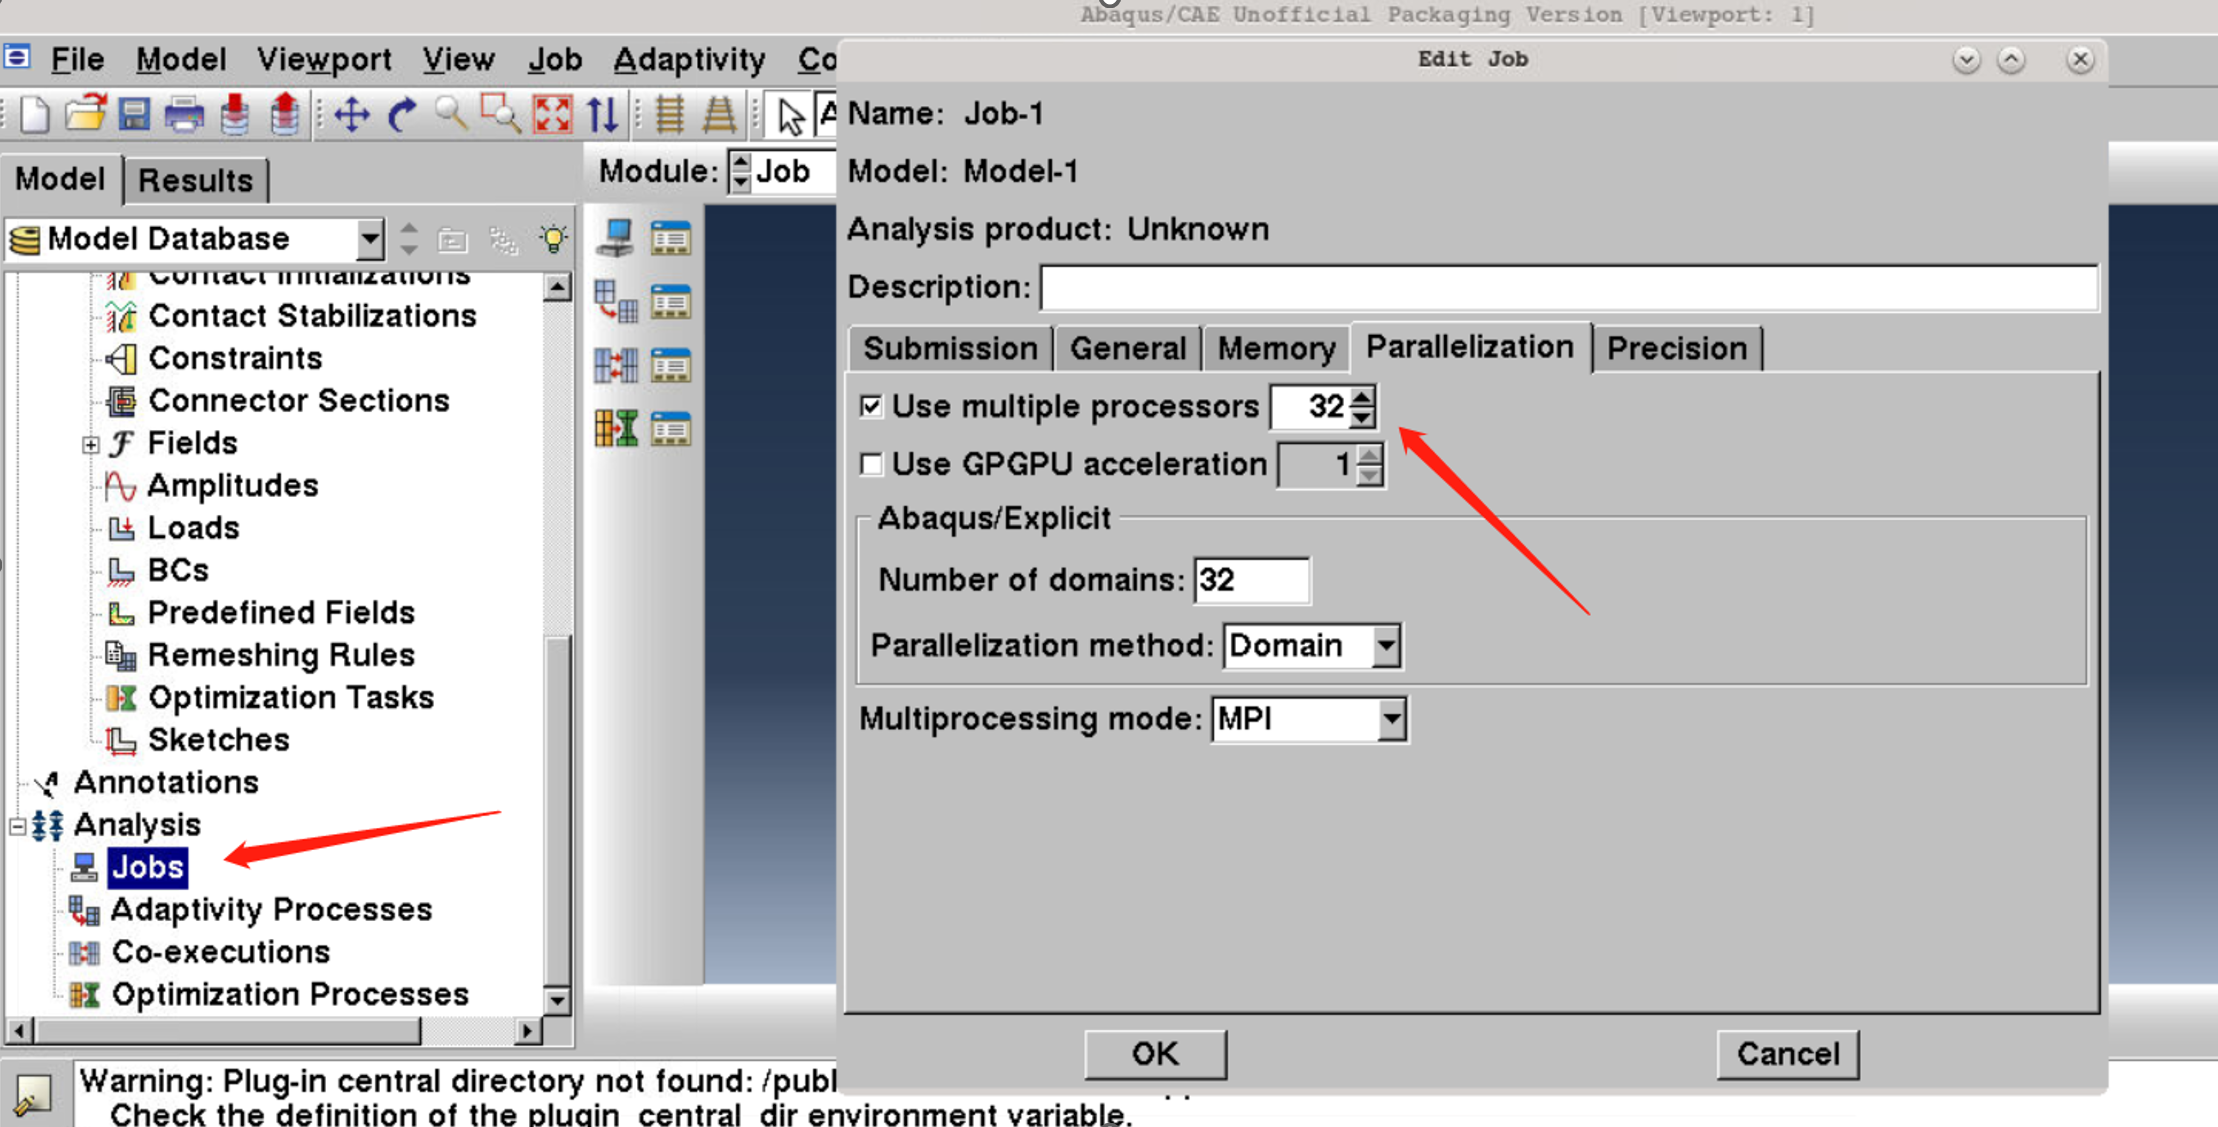Select the Magnify View tool
The height and width of the screenshot is (1127, 2218).
pyautogui.click(x=451, y=114)
